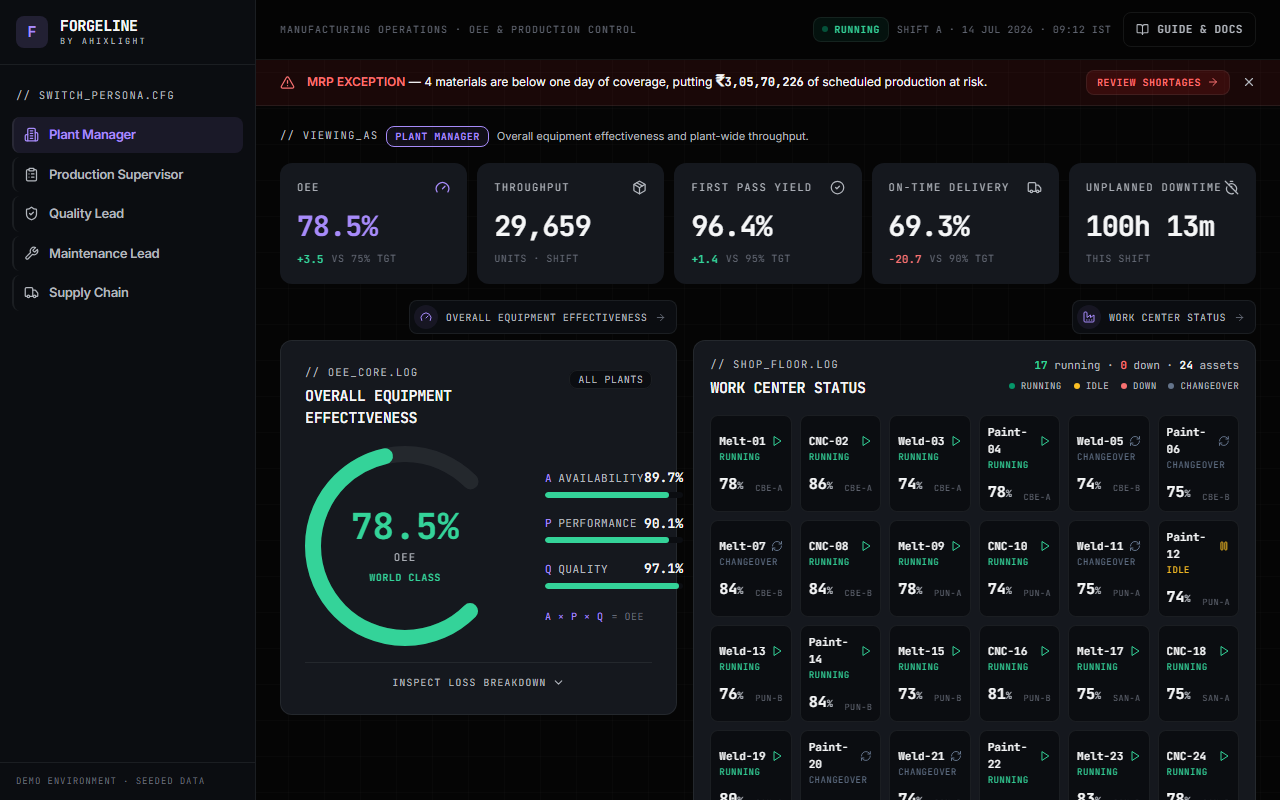Click the running play icon on CNC-02
Screen dimensions: 1280x800
[x=866, y=441]
